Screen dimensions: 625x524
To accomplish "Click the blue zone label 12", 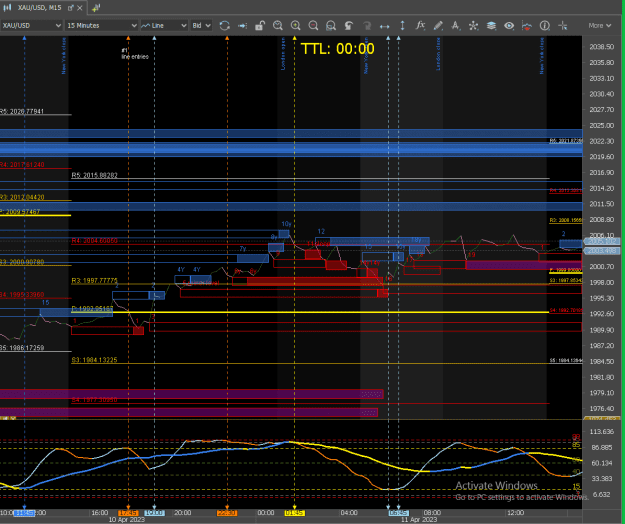I will point(321,231).
